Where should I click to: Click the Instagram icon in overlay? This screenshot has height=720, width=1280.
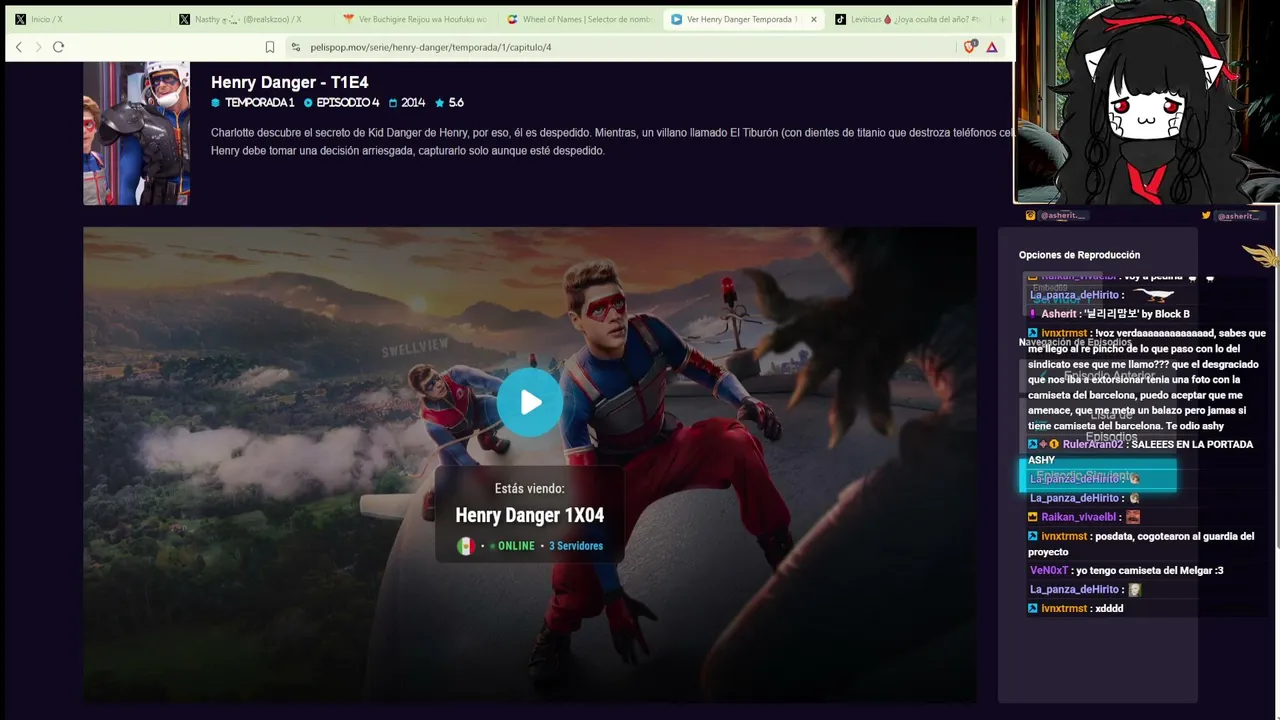pyautogui.click(x=1031, y=215)
